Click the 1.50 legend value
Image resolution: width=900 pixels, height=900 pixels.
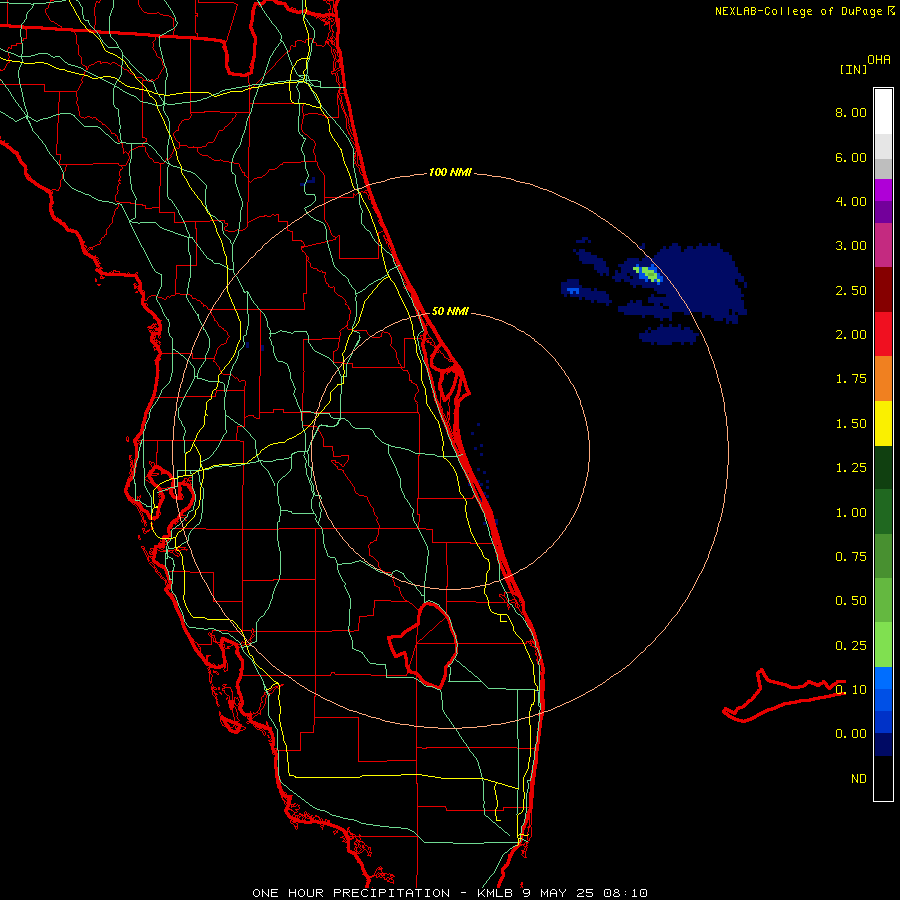(851, 424)
